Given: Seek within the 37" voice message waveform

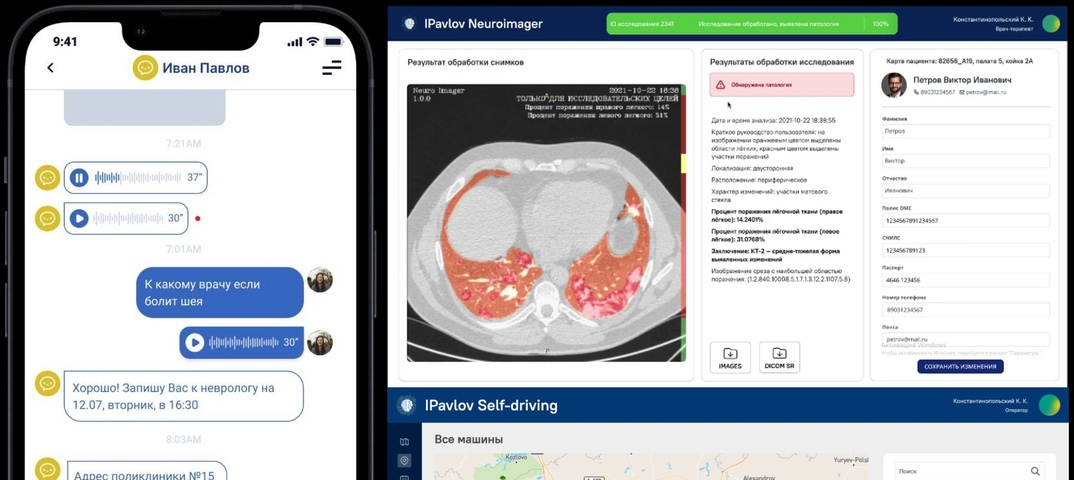Looking at the screenshot, I should point(138,177).
